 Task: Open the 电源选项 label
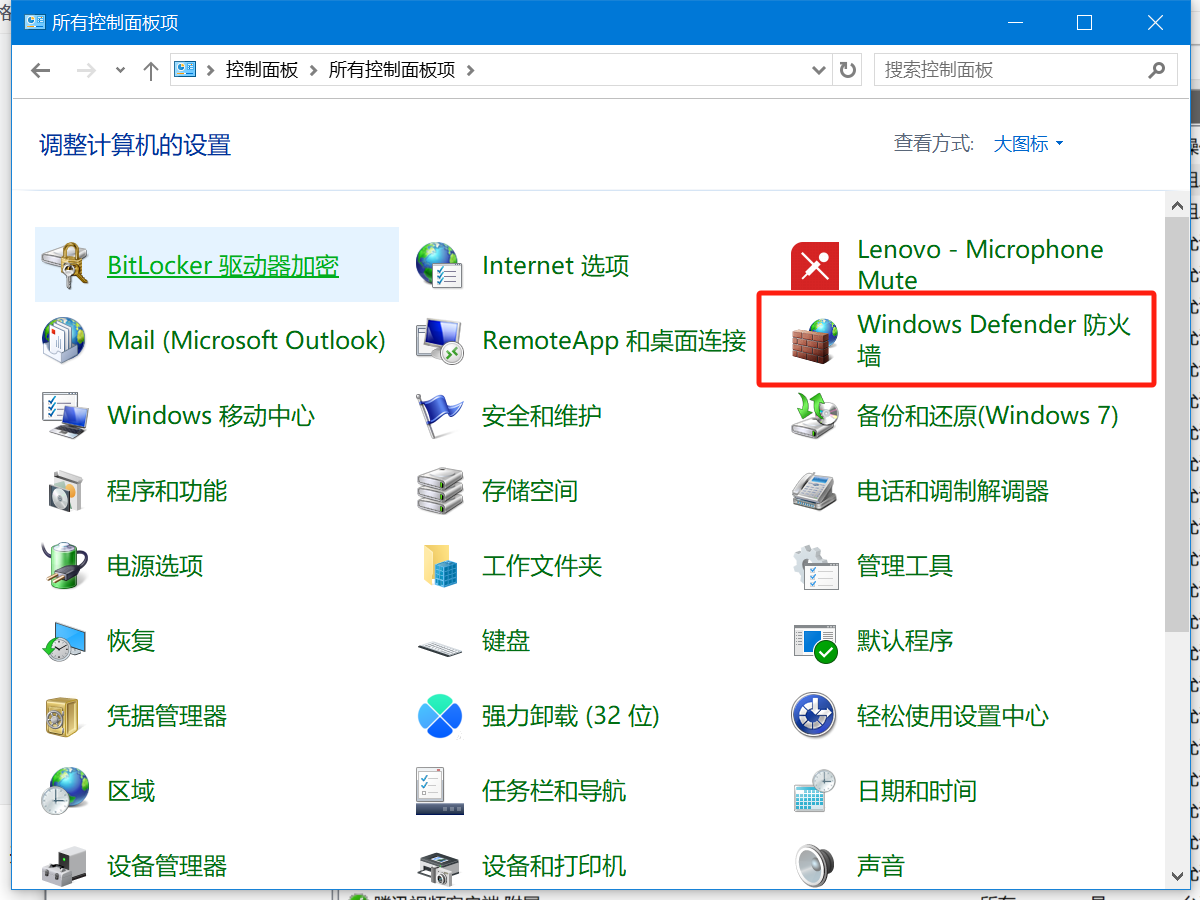click(155, 565)
